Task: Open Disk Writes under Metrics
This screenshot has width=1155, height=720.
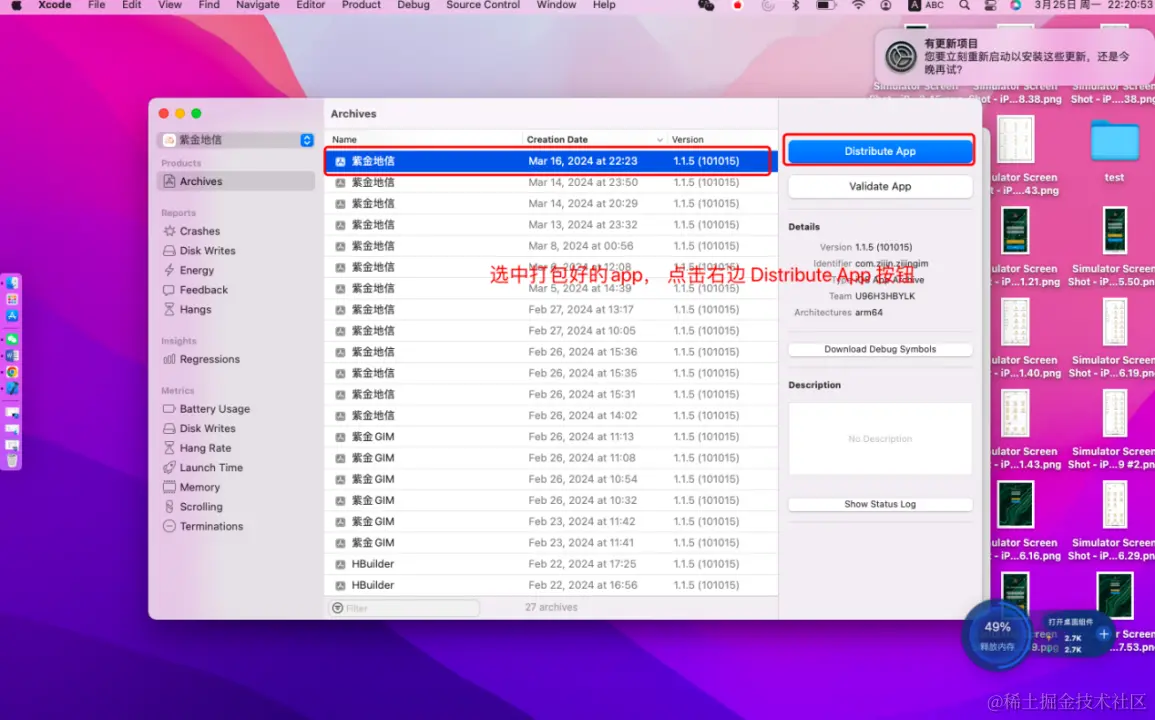Action: [x=207, y=428]
